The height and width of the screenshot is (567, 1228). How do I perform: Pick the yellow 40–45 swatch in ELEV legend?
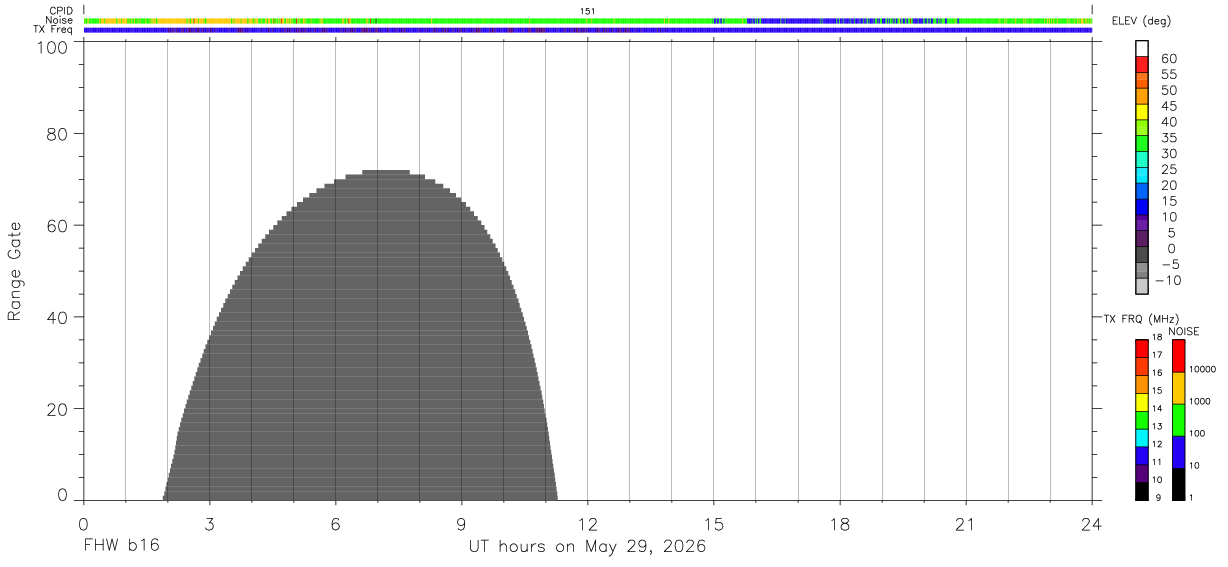1142,112
